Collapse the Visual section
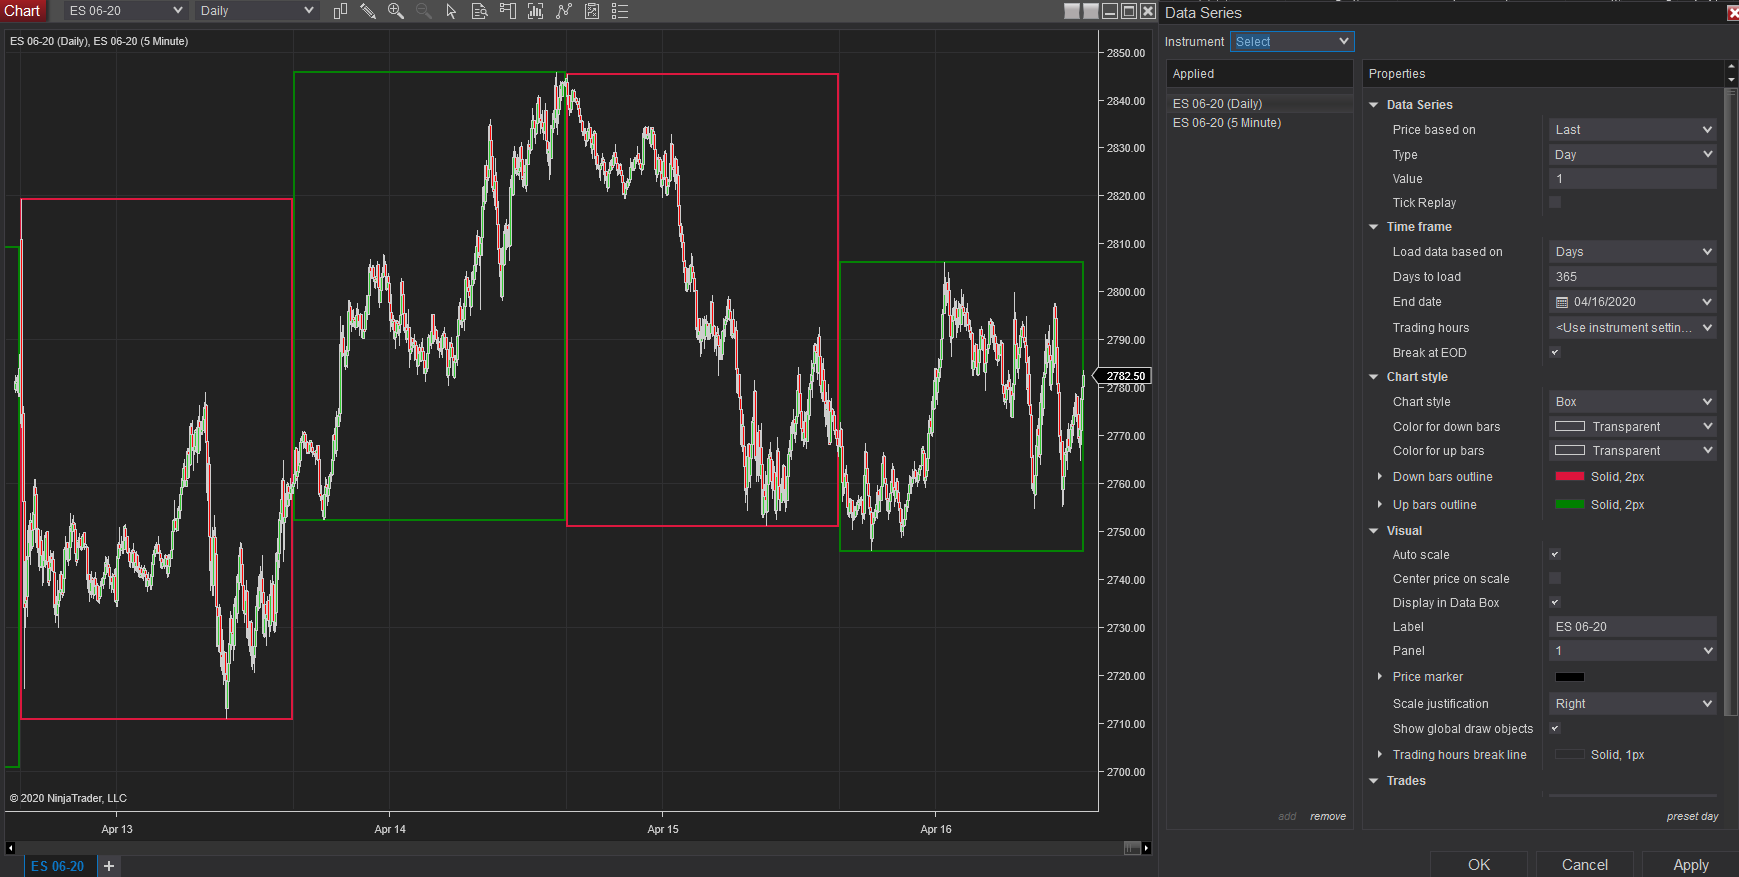Screen dimensions: 1739x877 1374,531
